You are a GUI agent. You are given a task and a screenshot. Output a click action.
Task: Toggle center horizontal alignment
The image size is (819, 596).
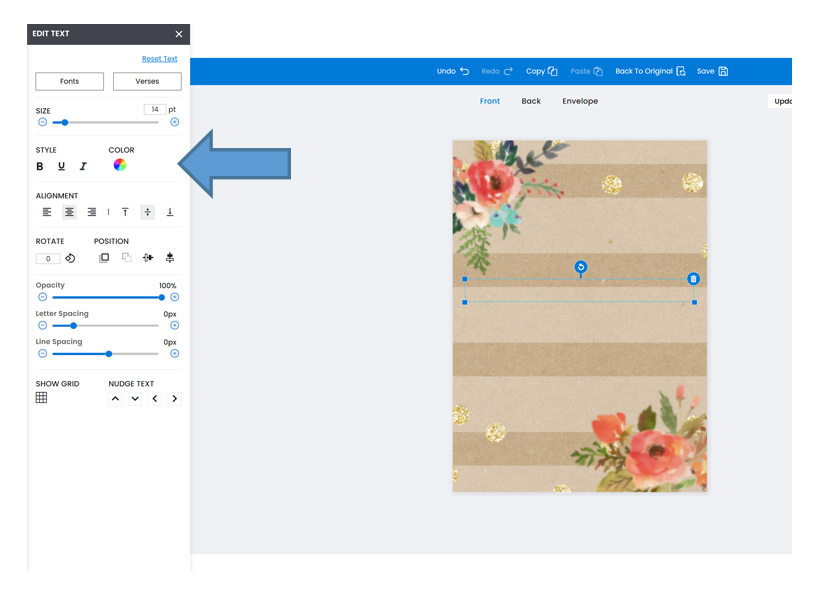pyautogui.click(x=68, y=210)
